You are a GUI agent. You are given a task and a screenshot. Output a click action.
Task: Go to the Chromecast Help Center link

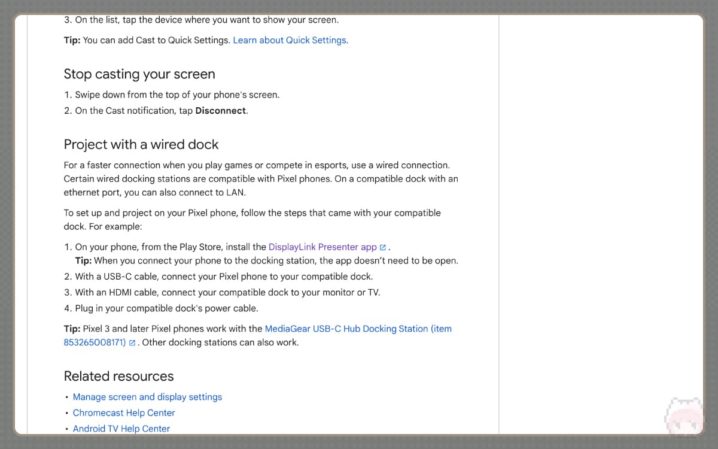point(123,412)
